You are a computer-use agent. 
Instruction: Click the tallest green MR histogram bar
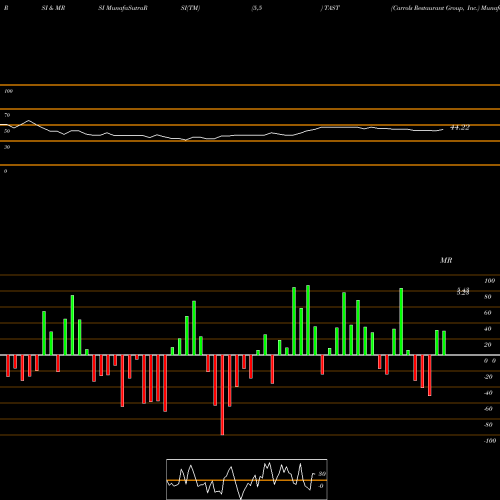click(x=308, y=320)
